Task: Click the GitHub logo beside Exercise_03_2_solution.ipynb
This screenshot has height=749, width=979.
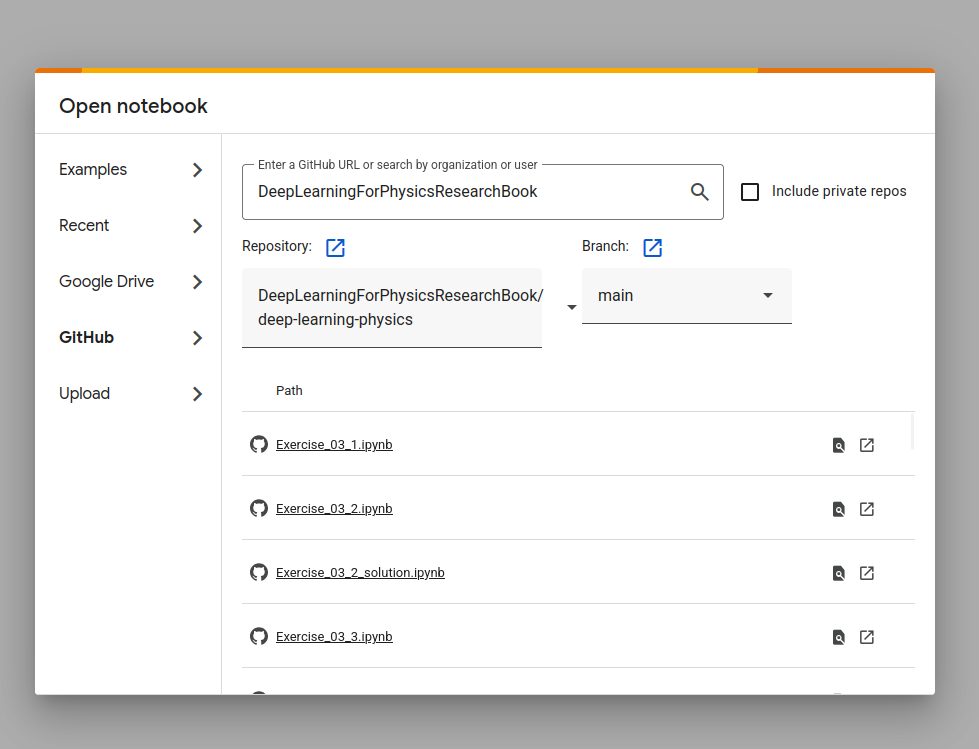Action: coord(258,572)
